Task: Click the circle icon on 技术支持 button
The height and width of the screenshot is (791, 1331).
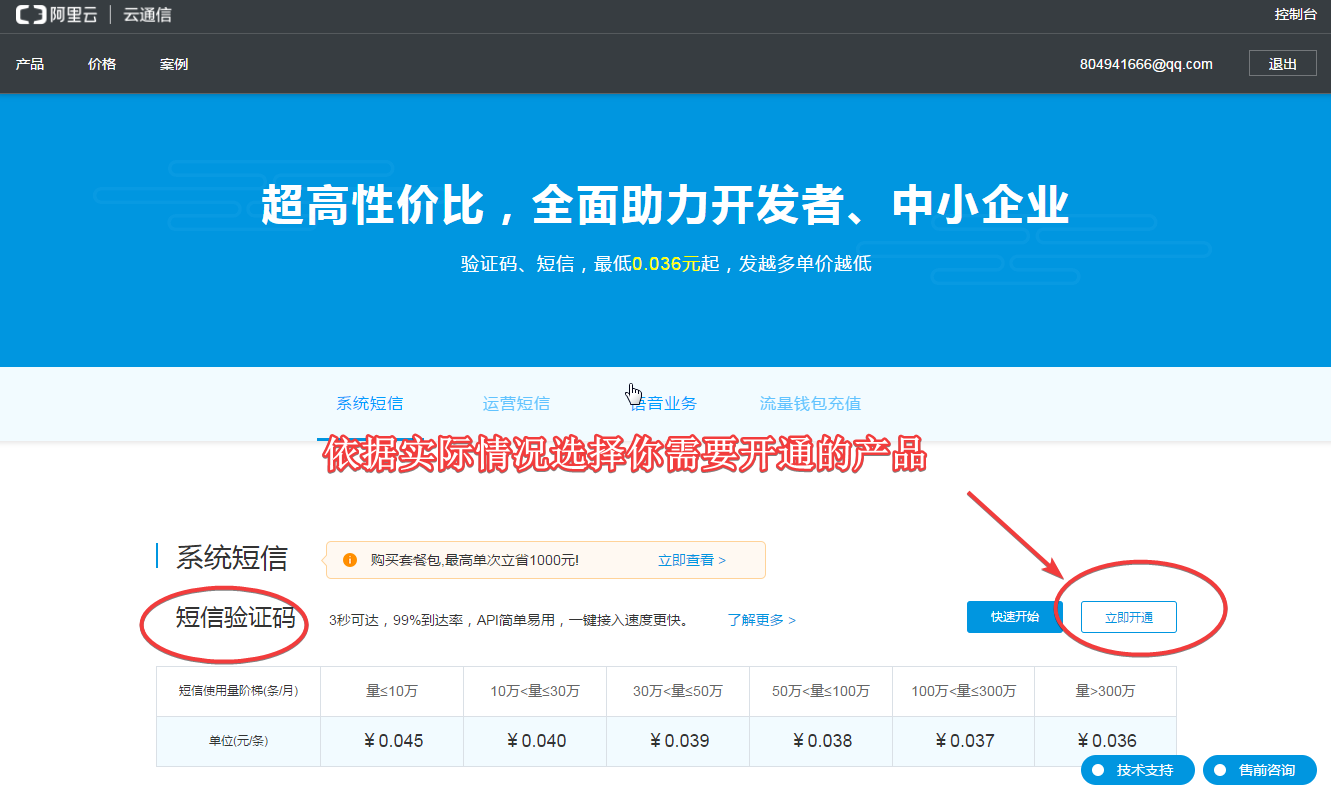Action: coord(1098,770)
